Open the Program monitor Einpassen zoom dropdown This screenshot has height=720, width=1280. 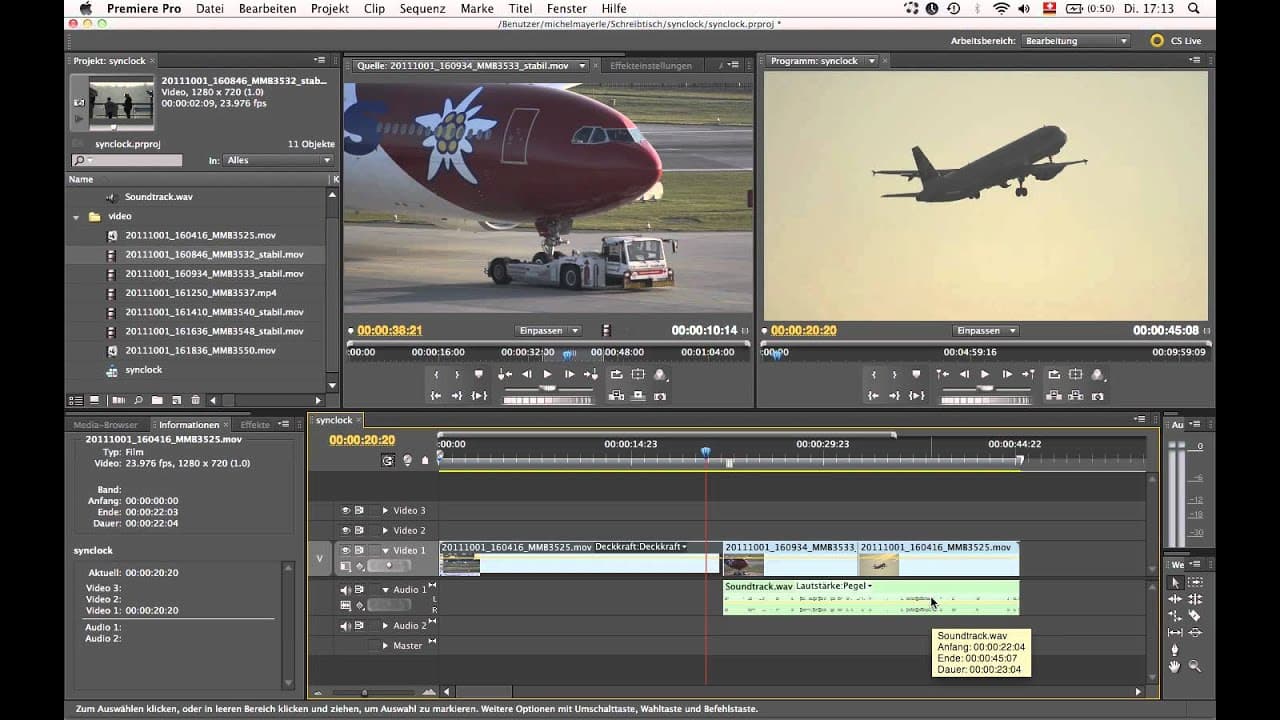click(x=986, y=330)
